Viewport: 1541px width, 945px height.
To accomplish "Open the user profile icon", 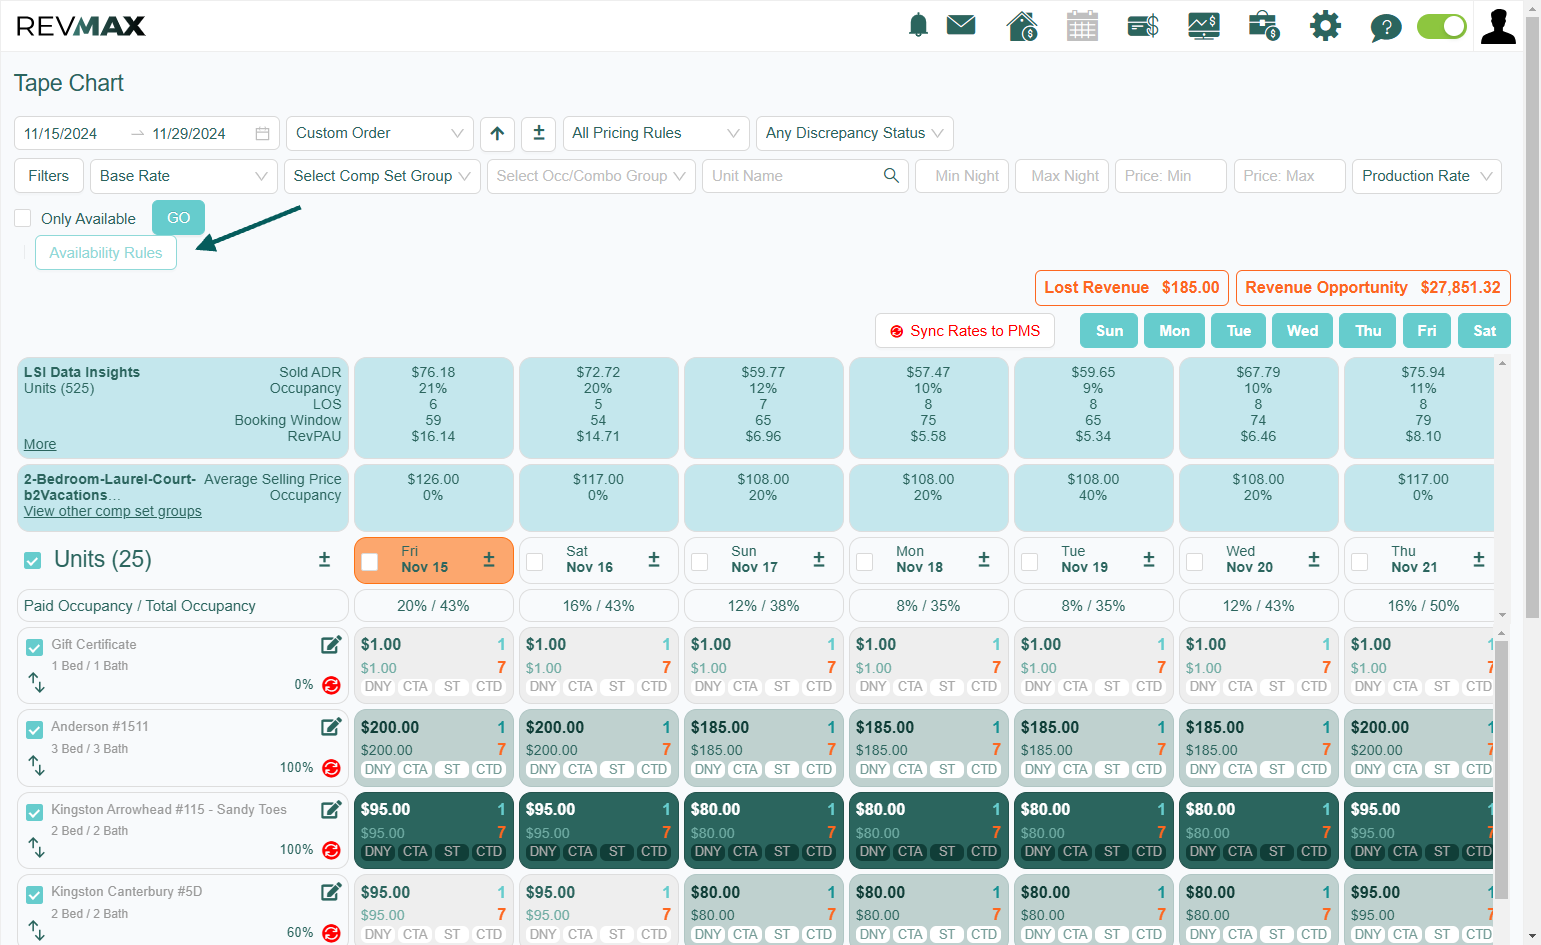I will (1498, 26).
